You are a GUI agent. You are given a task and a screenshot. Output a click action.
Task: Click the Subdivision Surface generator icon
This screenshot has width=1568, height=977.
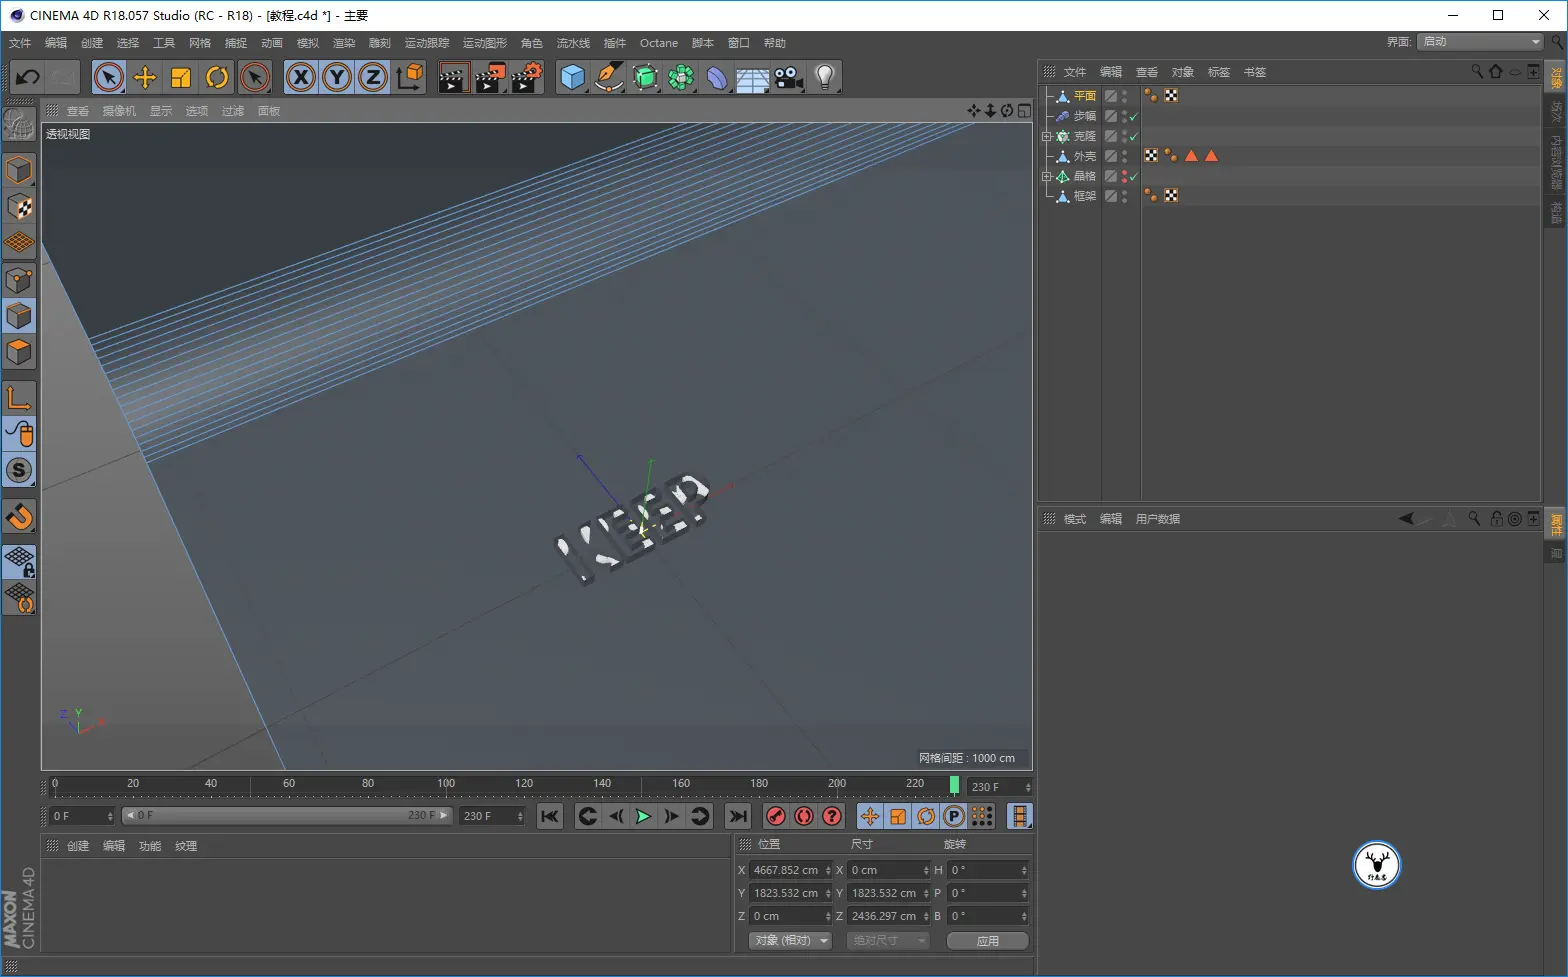[645, 77]
